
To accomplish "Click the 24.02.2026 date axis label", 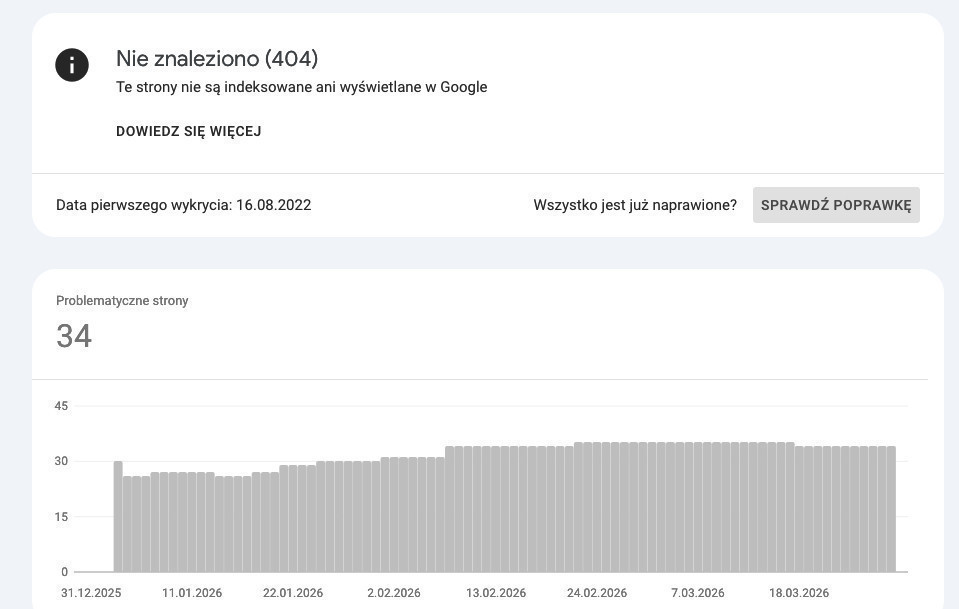I will point(597,593).
